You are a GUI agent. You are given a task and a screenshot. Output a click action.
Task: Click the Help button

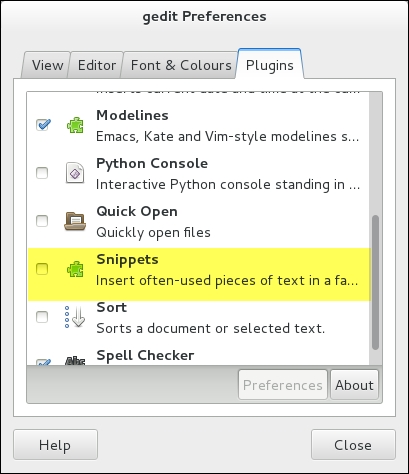pos(55,445)
